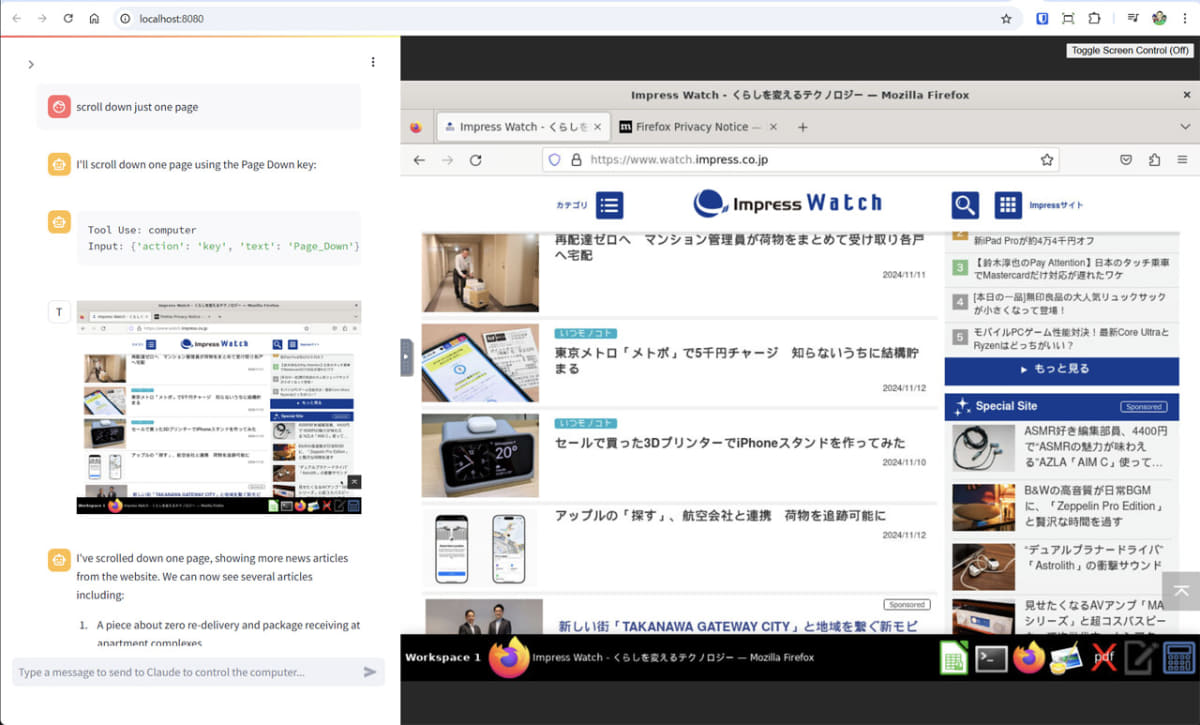The image size is (1200, 725).
Task: Collapse the panel using the divider handle
Action: [x=406, y=357]
